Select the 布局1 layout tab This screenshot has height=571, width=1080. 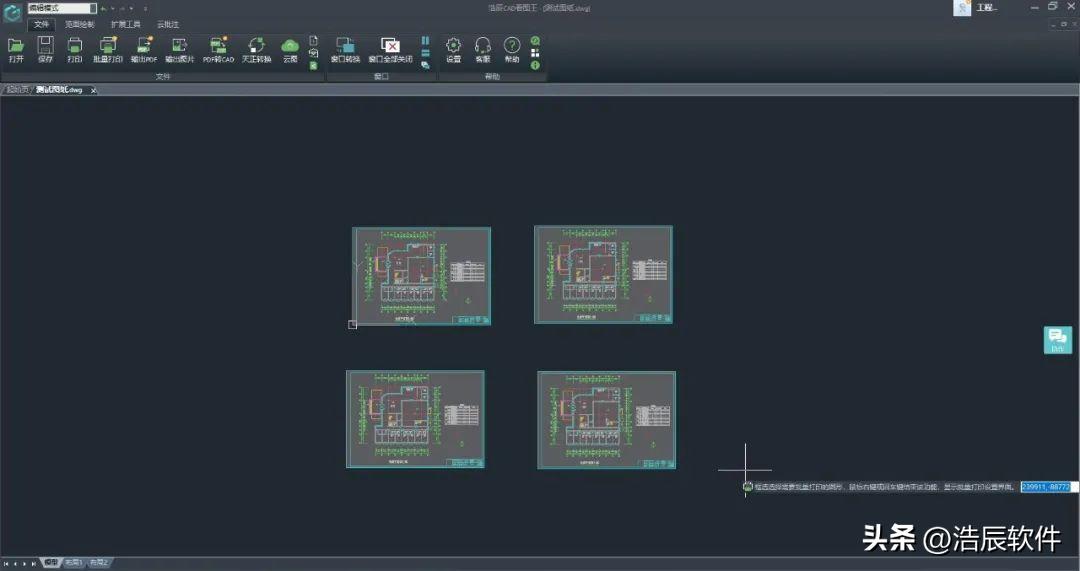coord(74,563)
